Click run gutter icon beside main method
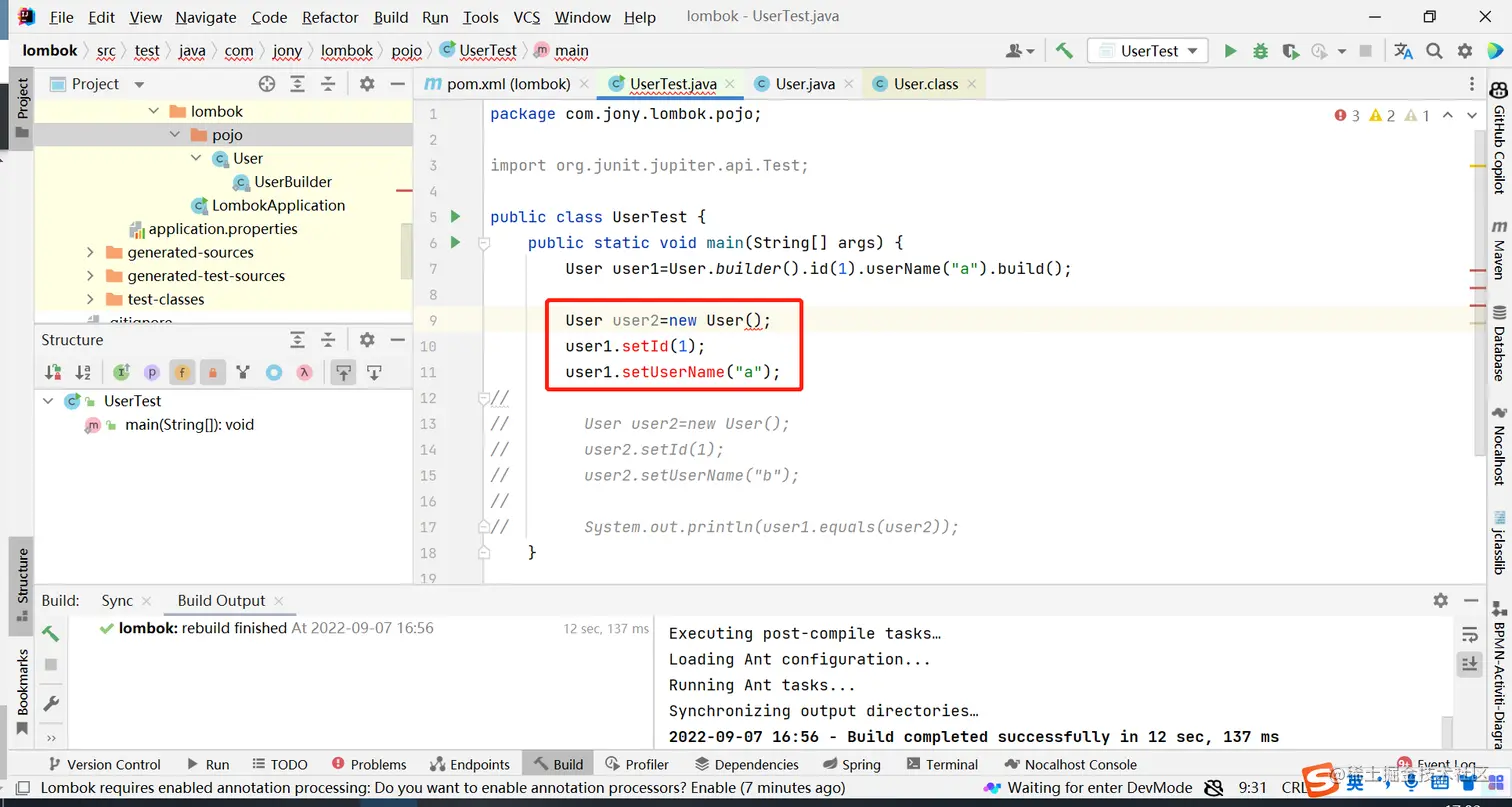Image resolution: width=1512 pixels, height=807 pixels. [455, 242]
